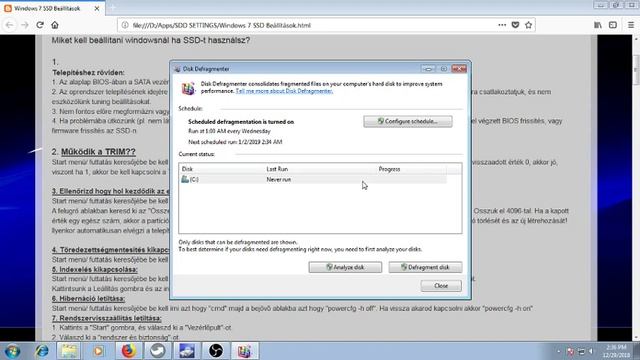Image resolution: width=640 pixels, height=360 pixels.
Task: Minimize the Disk Defragmenter dialog
Action: (428, 69)
